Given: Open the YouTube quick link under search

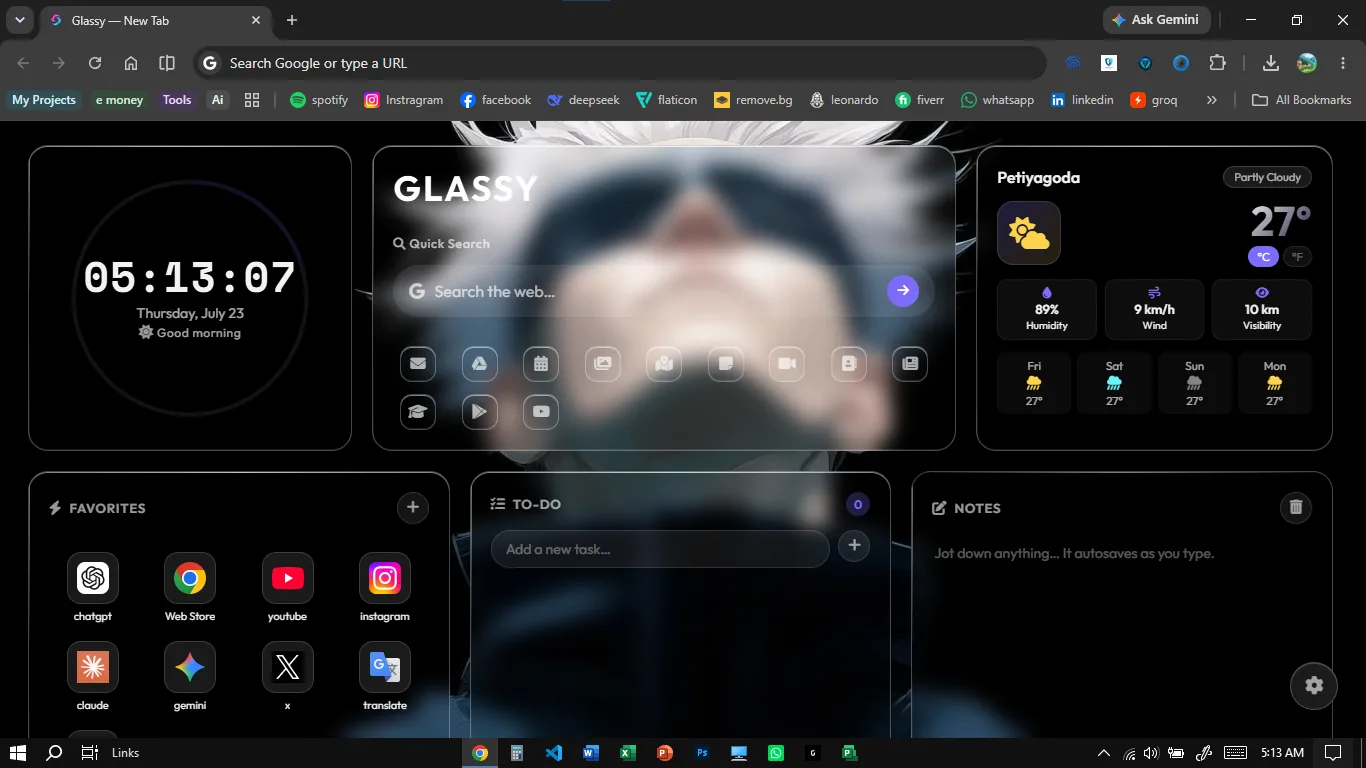Looking at the screenshot, I should 541,411.
